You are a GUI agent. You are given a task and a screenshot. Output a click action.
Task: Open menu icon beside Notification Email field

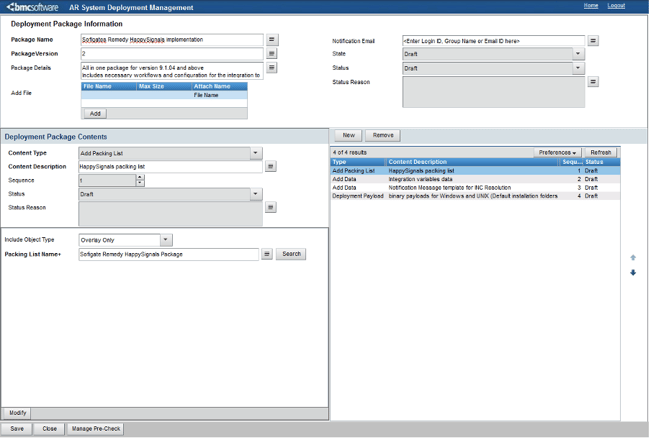pos(593,41)
